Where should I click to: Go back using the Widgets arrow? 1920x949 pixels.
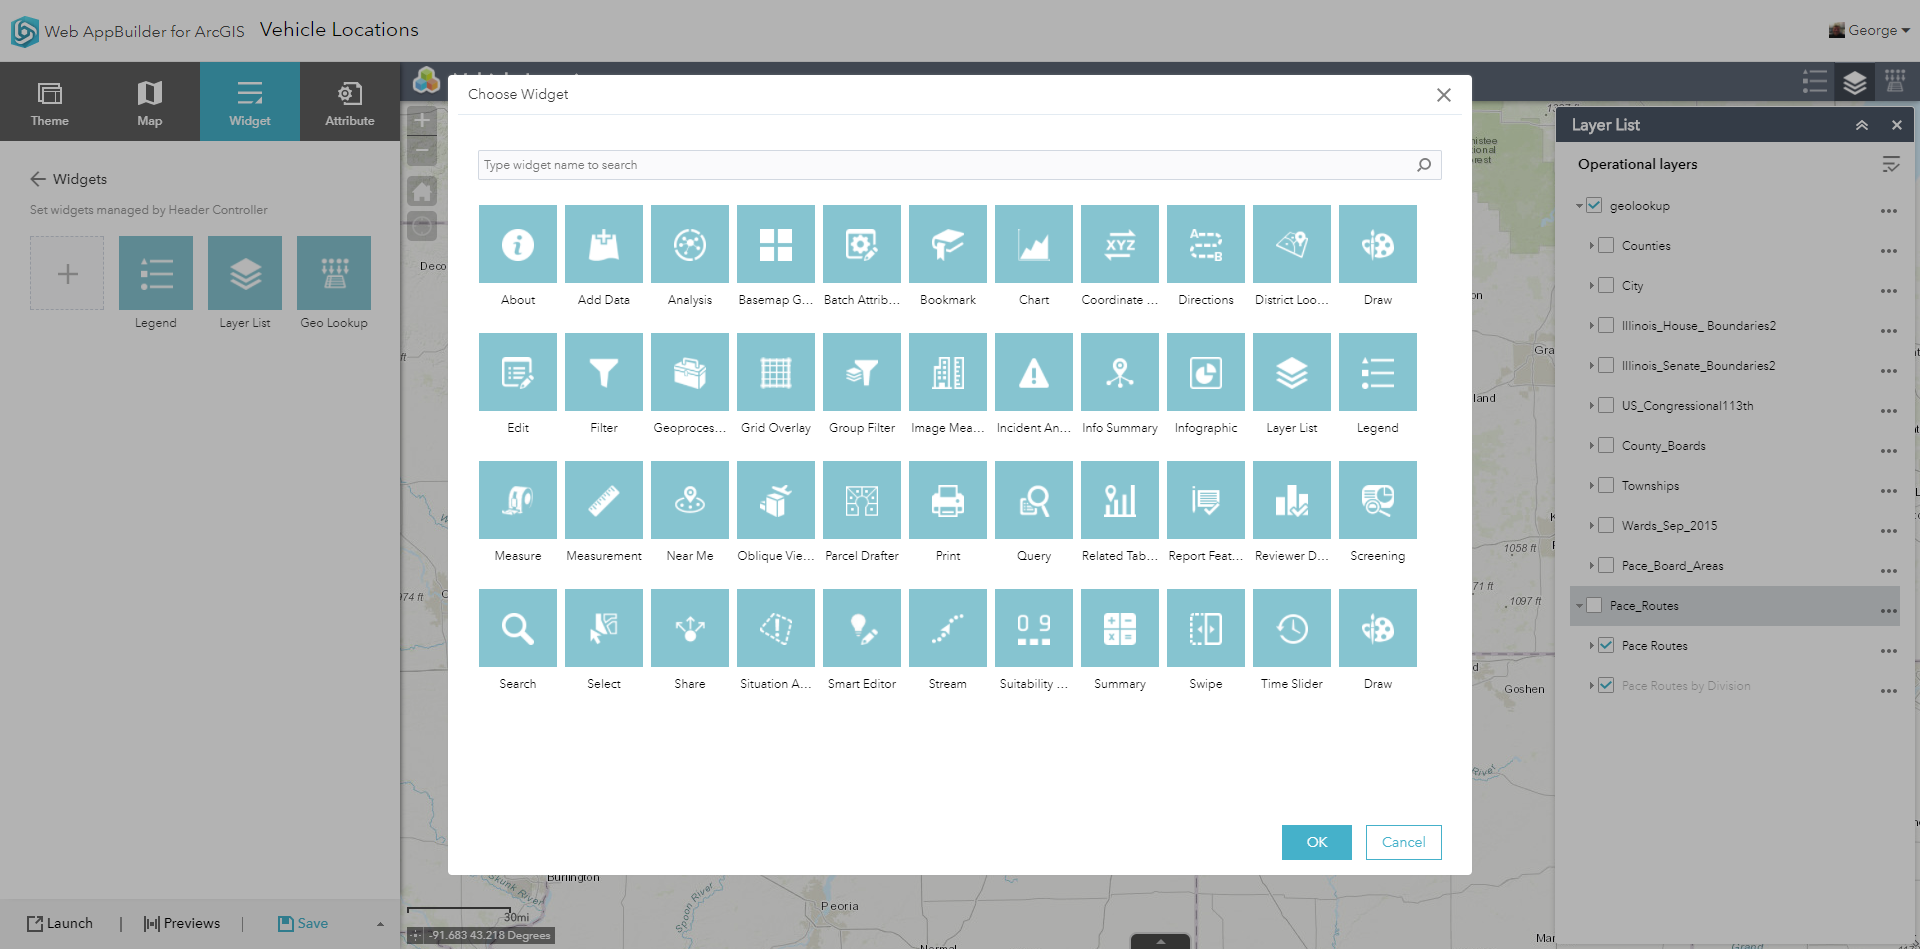pos(38,179)
